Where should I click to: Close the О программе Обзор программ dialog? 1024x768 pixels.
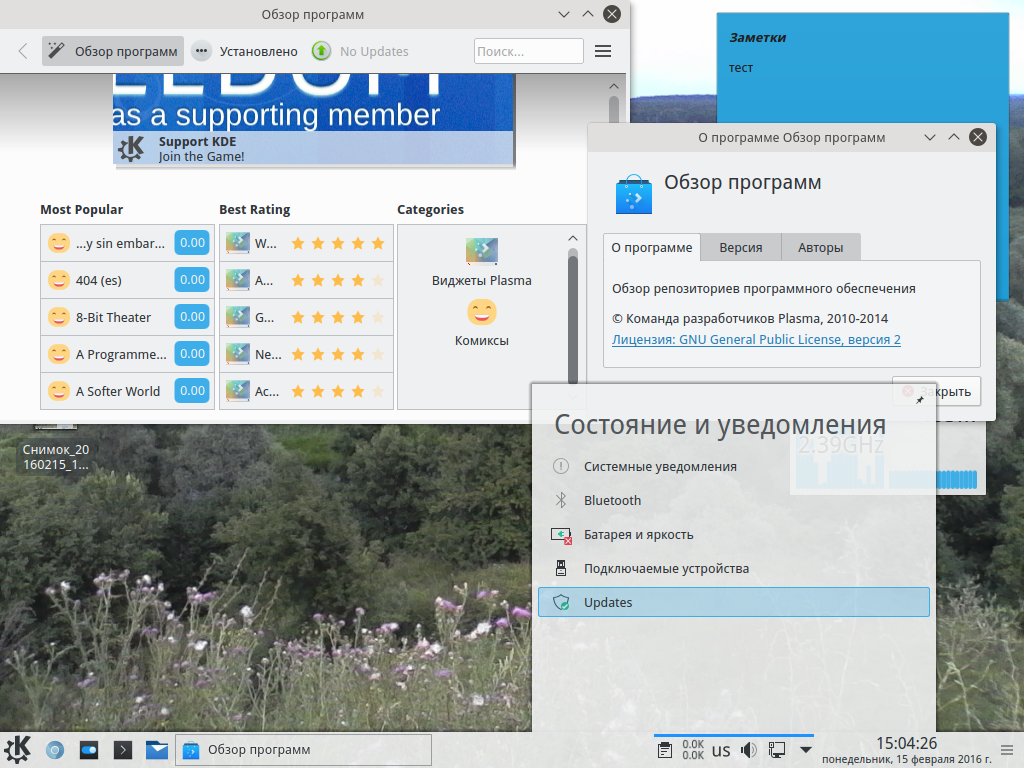coord(978,137)
